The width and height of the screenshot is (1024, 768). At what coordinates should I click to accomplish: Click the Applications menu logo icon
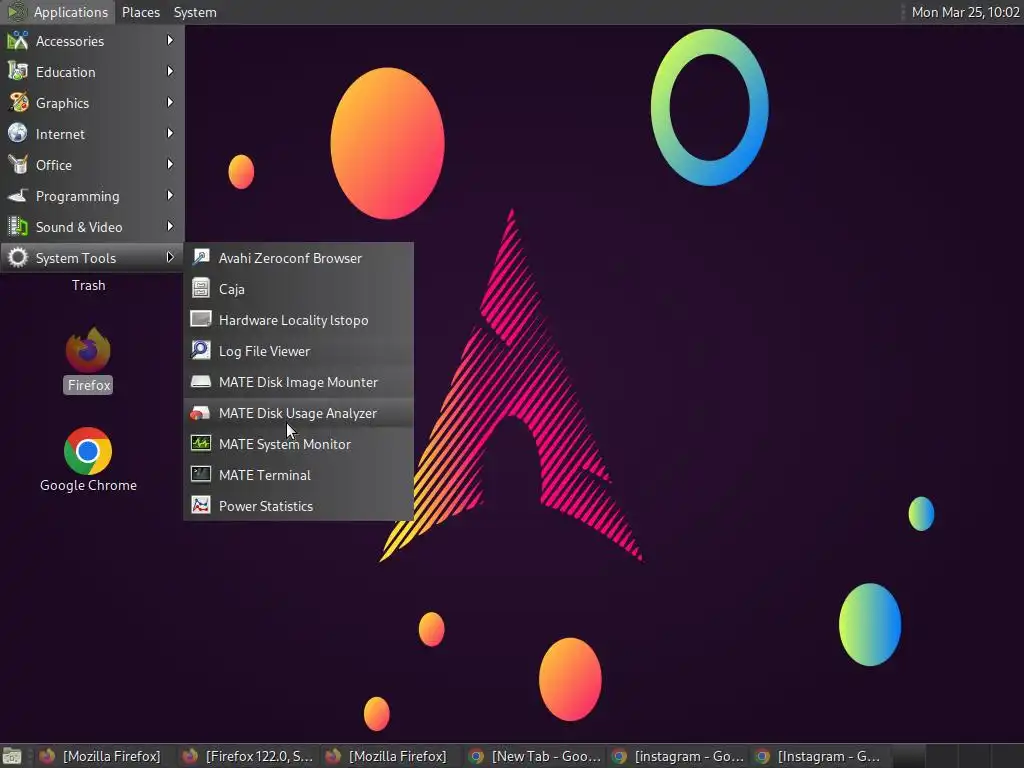pyautogui.click(x=16, y=12)
